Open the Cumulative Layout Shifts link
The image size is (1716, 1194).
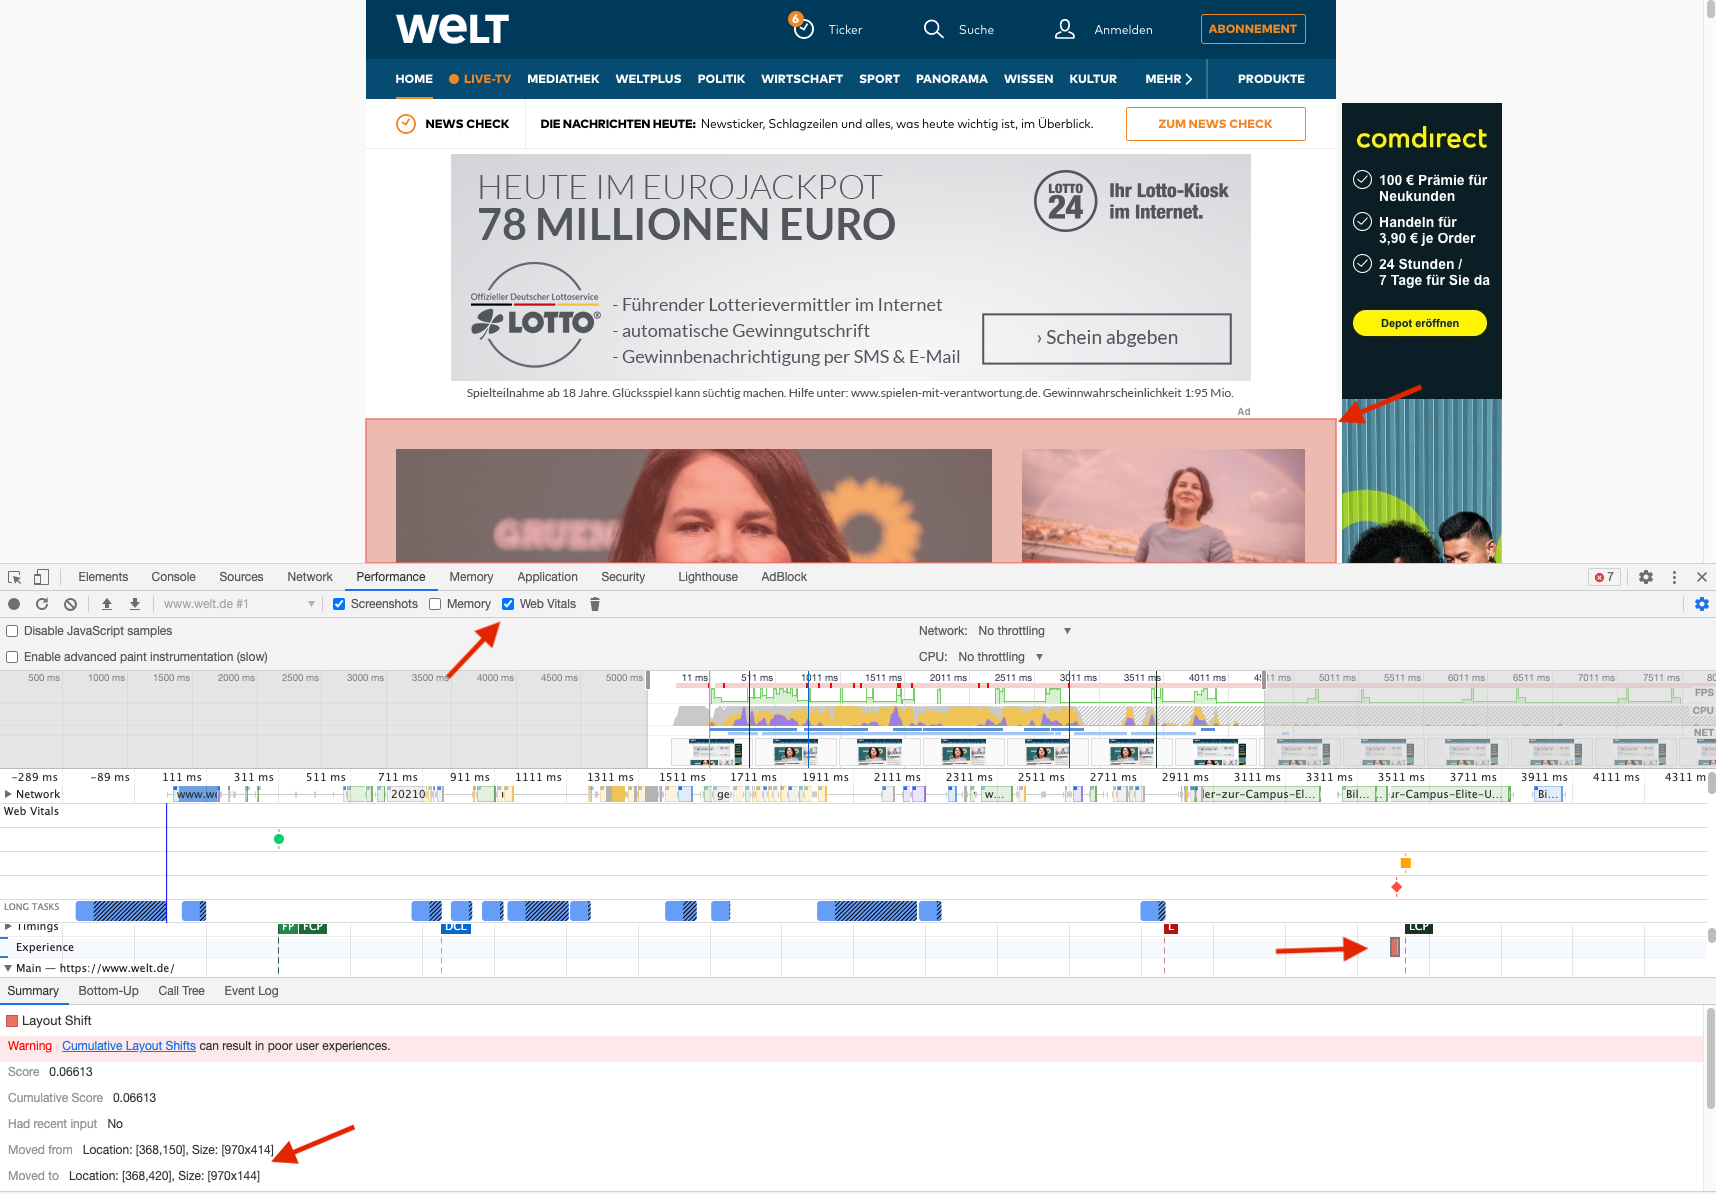129,1046
